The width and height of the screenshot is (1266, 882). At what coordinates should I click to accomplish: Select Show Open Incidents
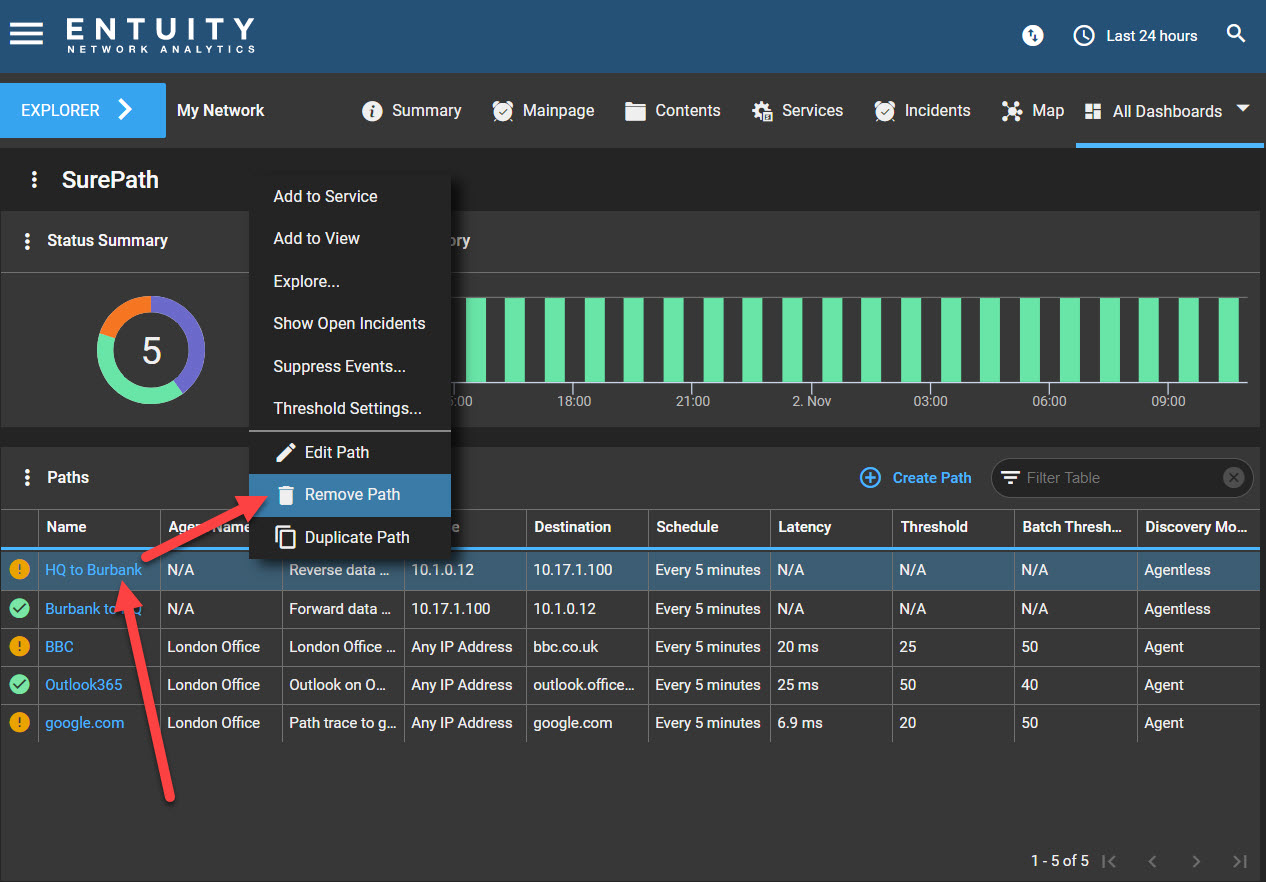click(x=350, y=323)
